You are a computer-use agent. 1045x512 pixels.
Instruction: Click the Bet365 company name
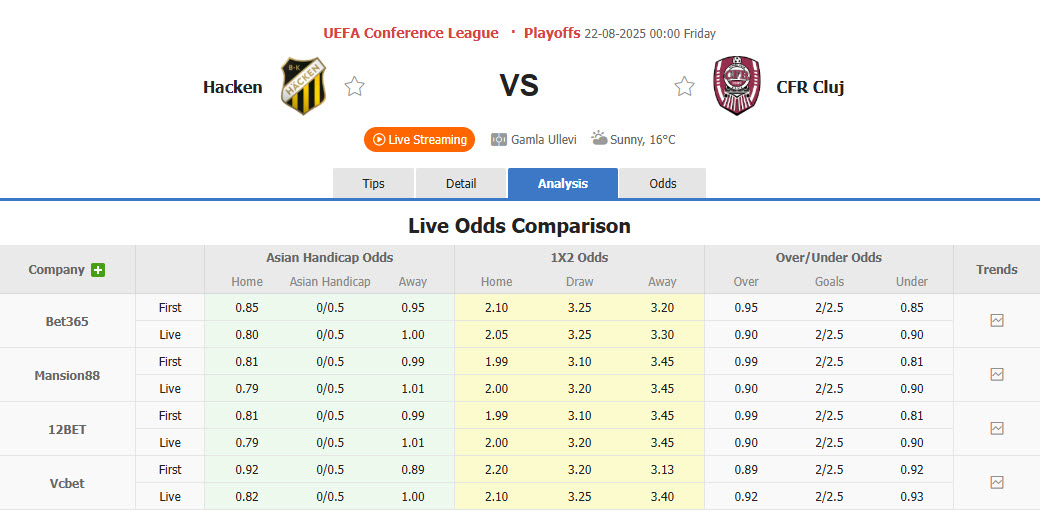(67, 321)
